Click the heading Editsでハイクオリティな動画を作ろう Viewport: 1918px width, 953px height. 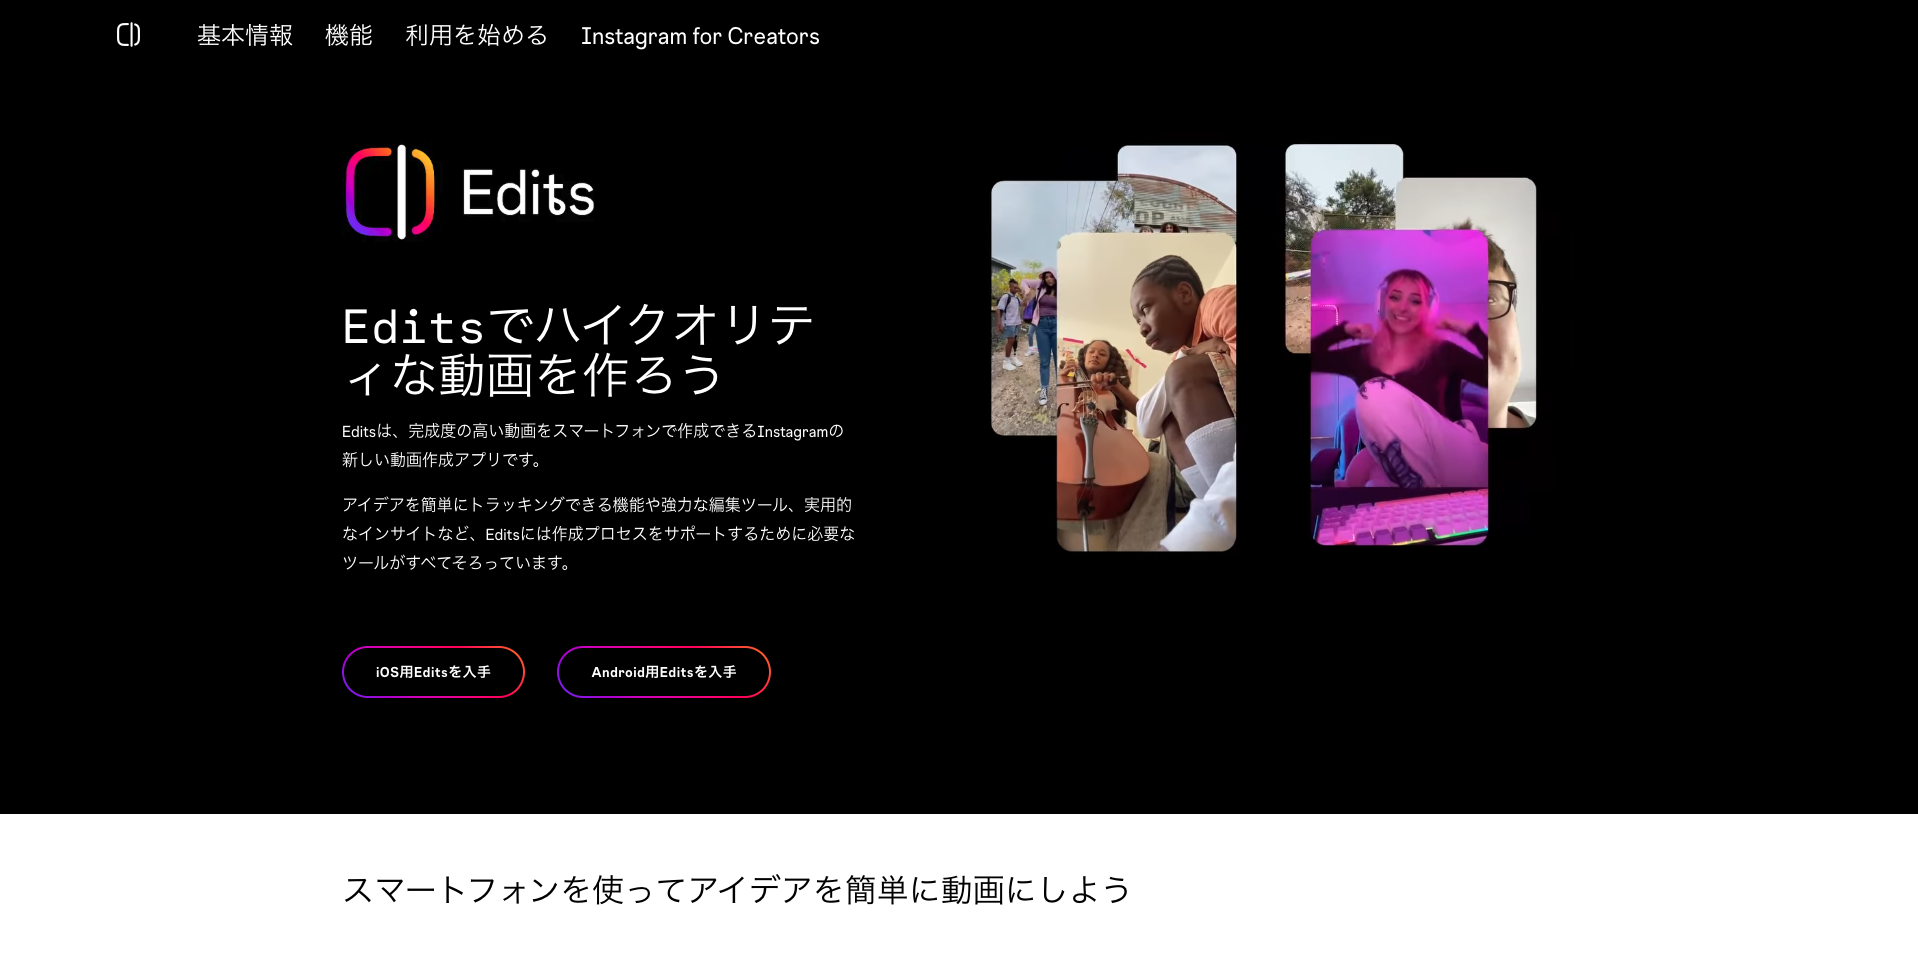[x=578, y=350]
